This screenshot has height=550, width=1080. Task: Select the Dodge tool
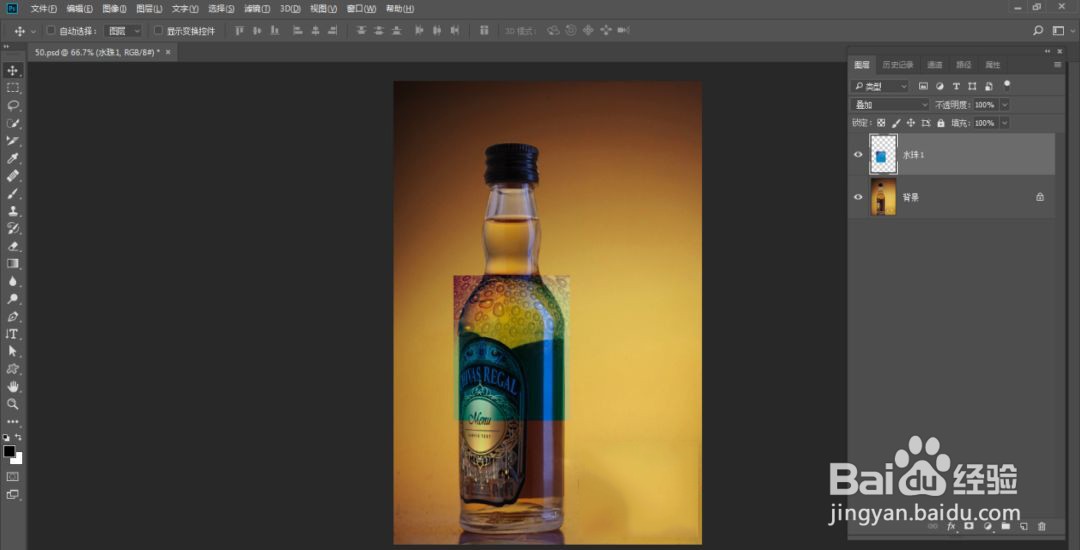(x=12, y=299)
